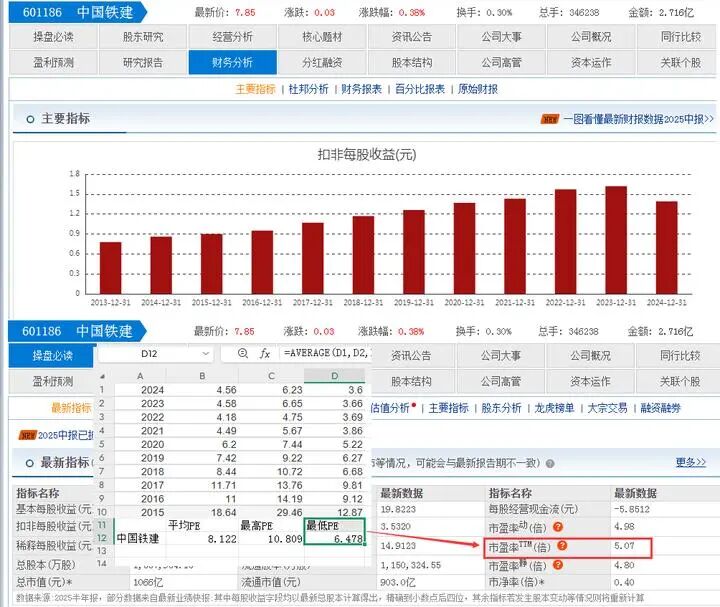Click the 最低PE header cell
The height and width of the screenshot is (607, 720).
coord(335,525)
